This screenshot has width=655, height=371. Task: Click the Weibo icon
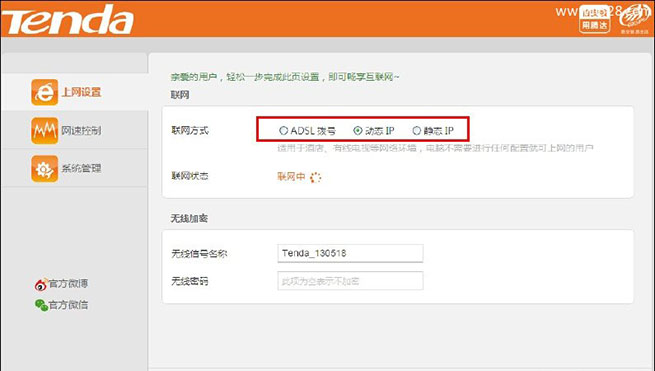click(x=41, y=284)
